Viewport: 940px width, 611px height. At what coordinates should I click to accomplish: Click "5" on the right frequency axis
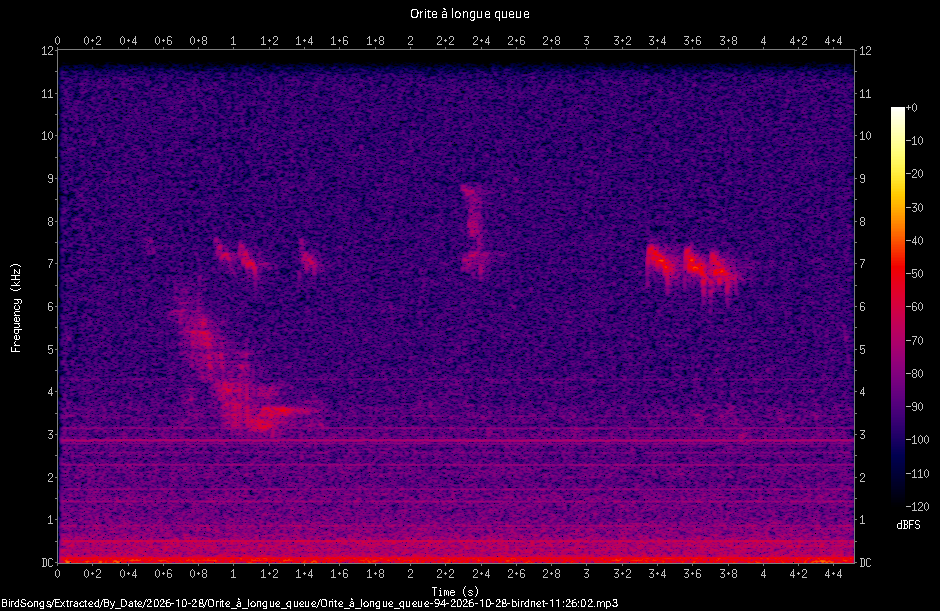click(x=863, y=349)
